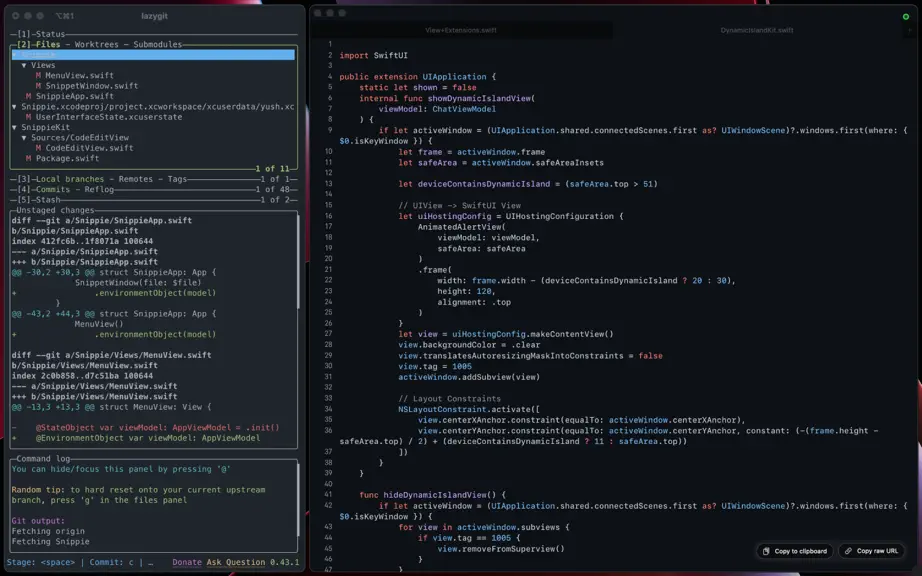Click the '.environmentObject(model)' added line under SnippetWindow
The width and height of the screenshot is (922, 576).
pyautogui.click(x=155, y=293)
